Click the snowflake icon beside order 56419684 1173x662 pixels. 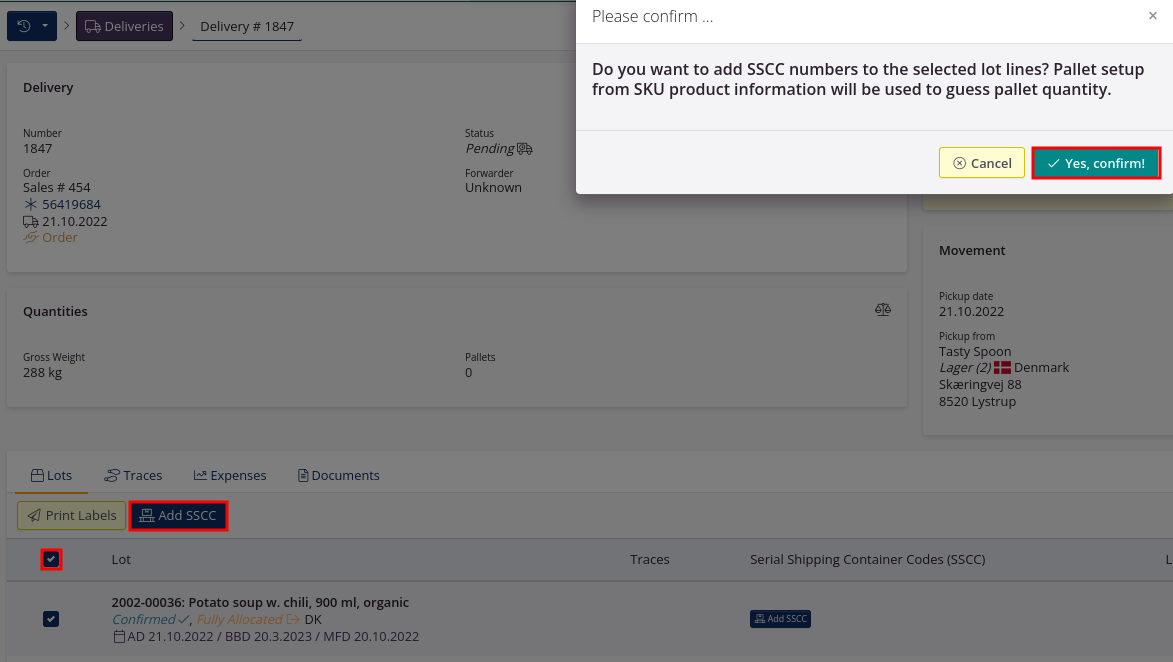(30, 205)
